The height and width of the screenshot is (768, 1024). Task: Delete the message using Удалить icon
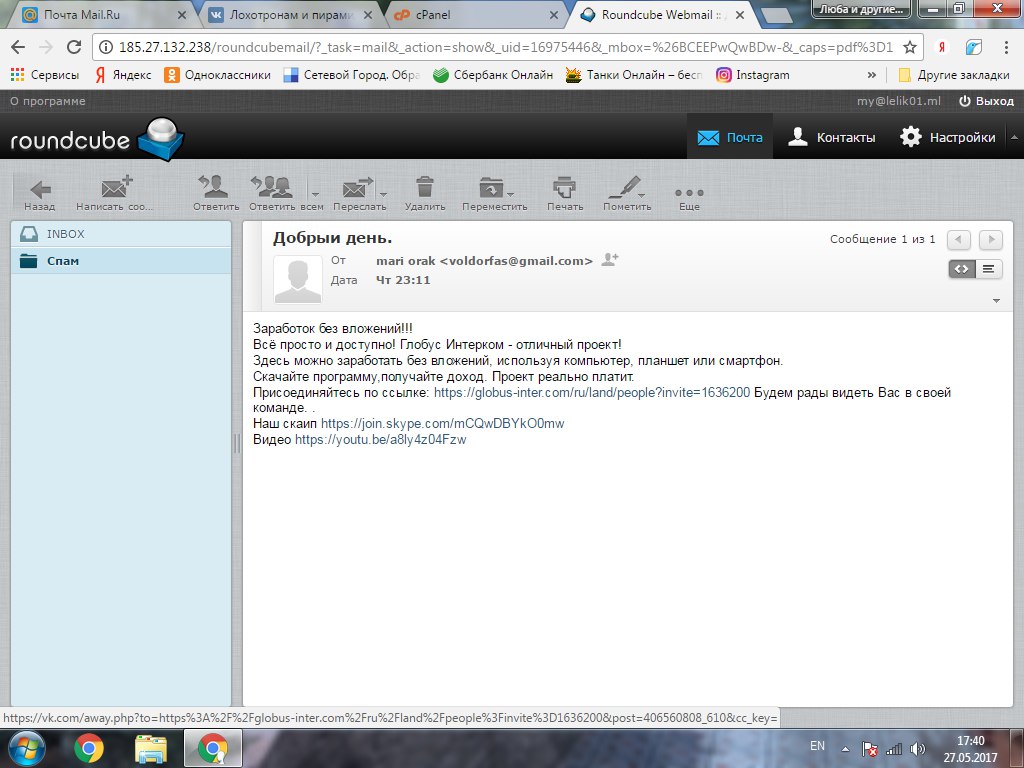coord(425,193)
